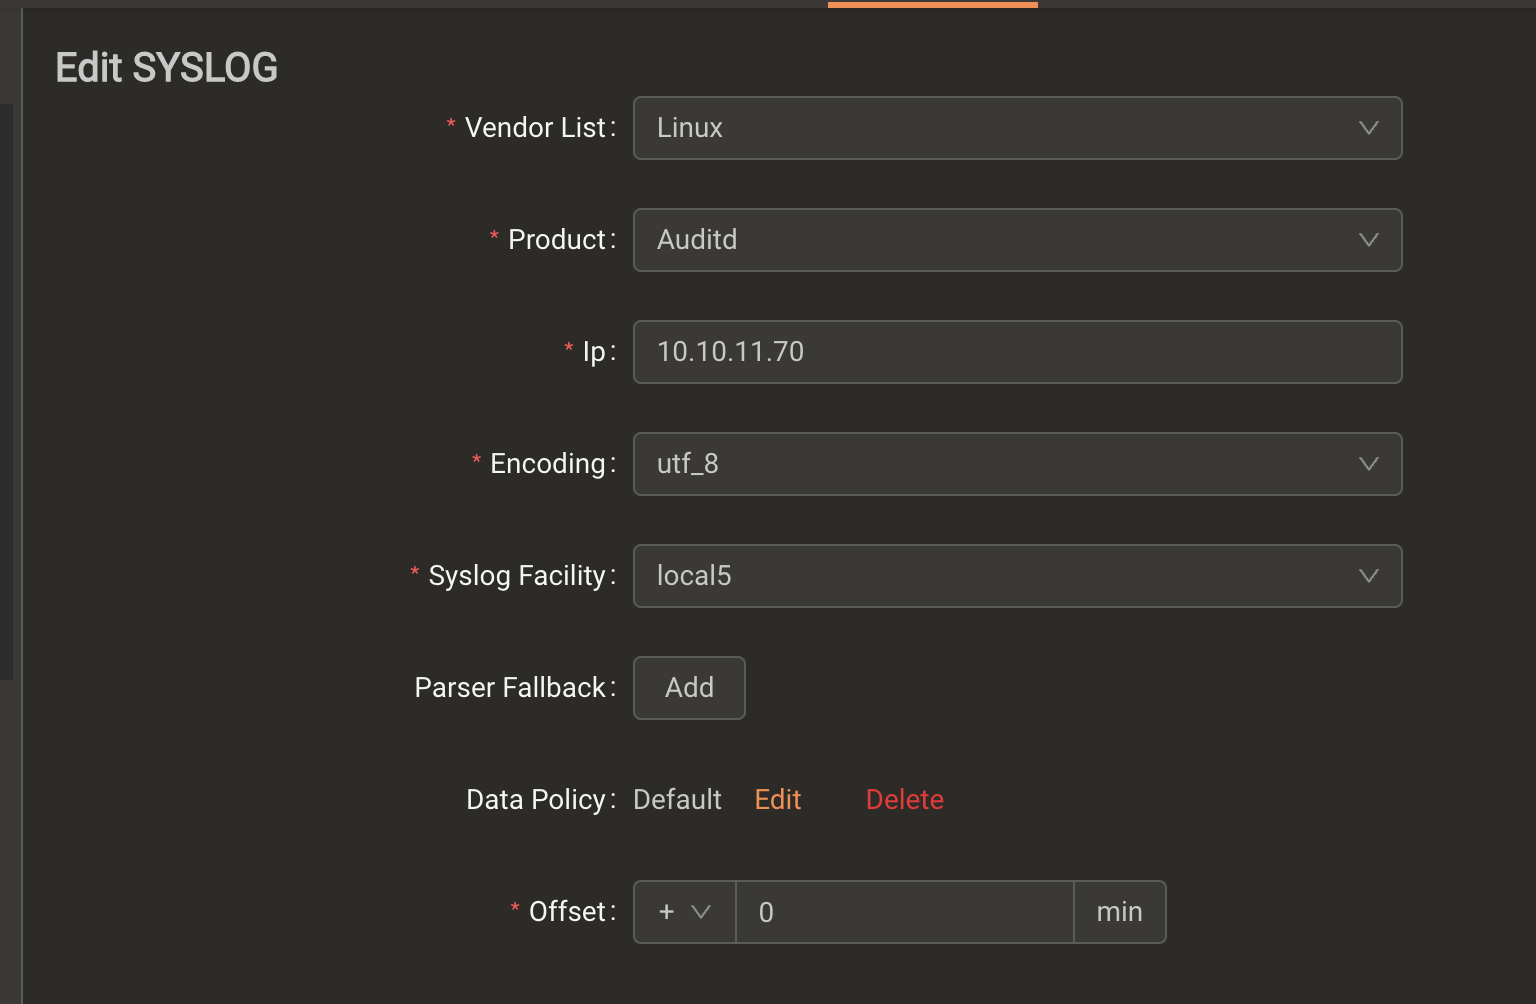1536x1004 pixels.
Task: Open the Offset sign dropdown showing plus
Action: coord(685,912)
